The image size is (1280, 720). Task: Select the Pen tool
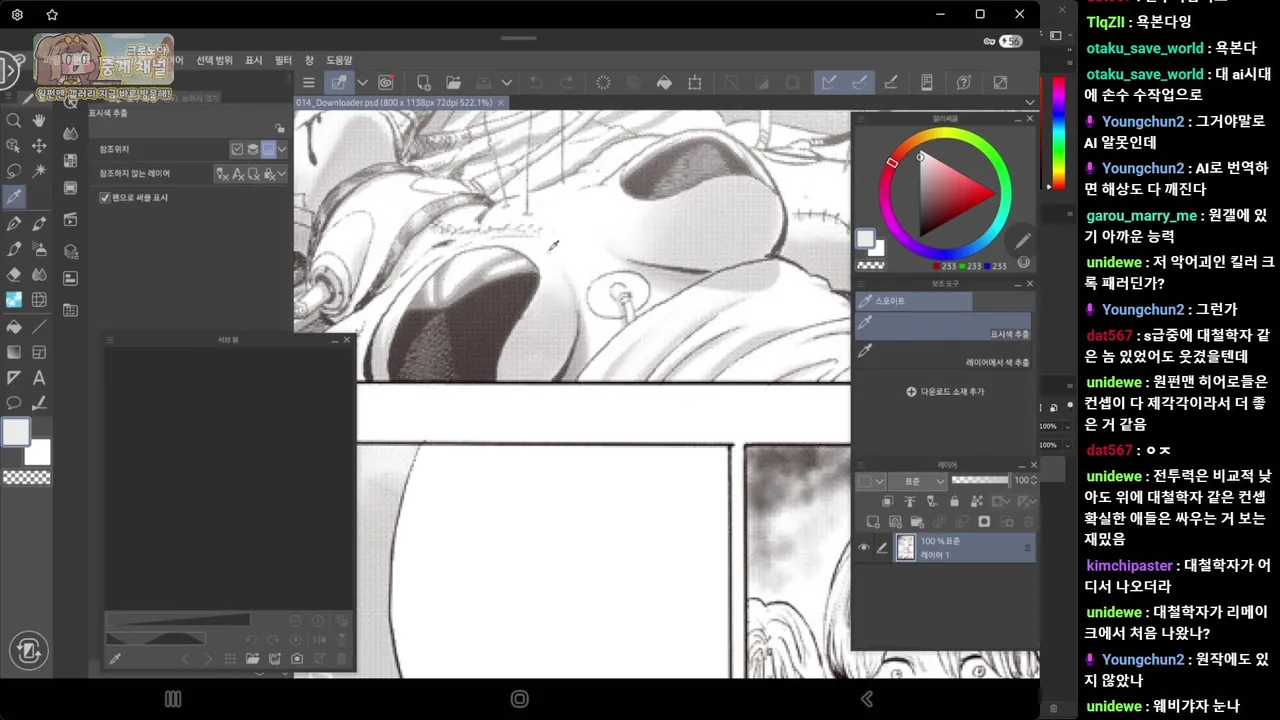point(14,223)
